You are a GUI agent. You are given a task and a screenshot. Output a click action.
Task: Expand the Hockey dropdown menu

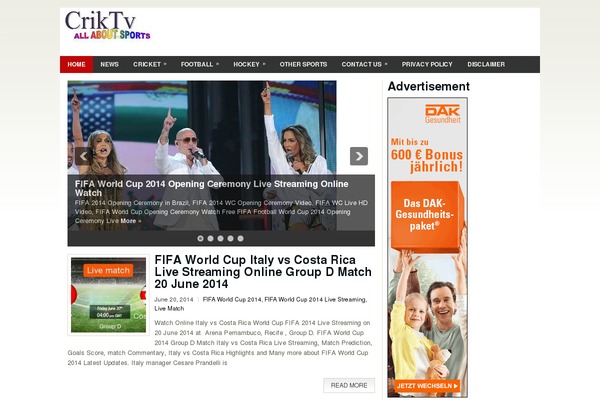pyautogui.click(x=249, y=64)
